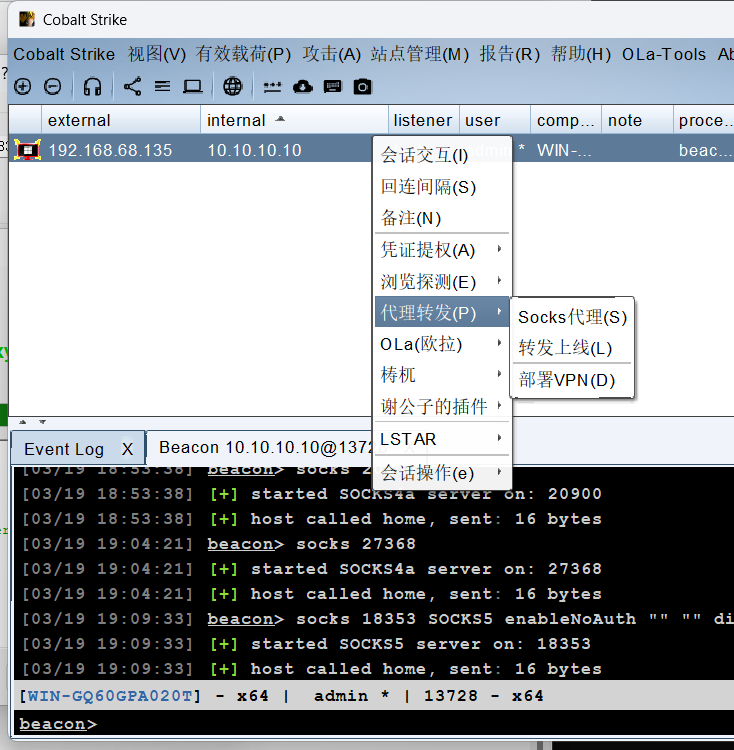Click the Cobalt Strike title bar app icon
Viewport: 734px width, 750px height.
pos(27,19)
